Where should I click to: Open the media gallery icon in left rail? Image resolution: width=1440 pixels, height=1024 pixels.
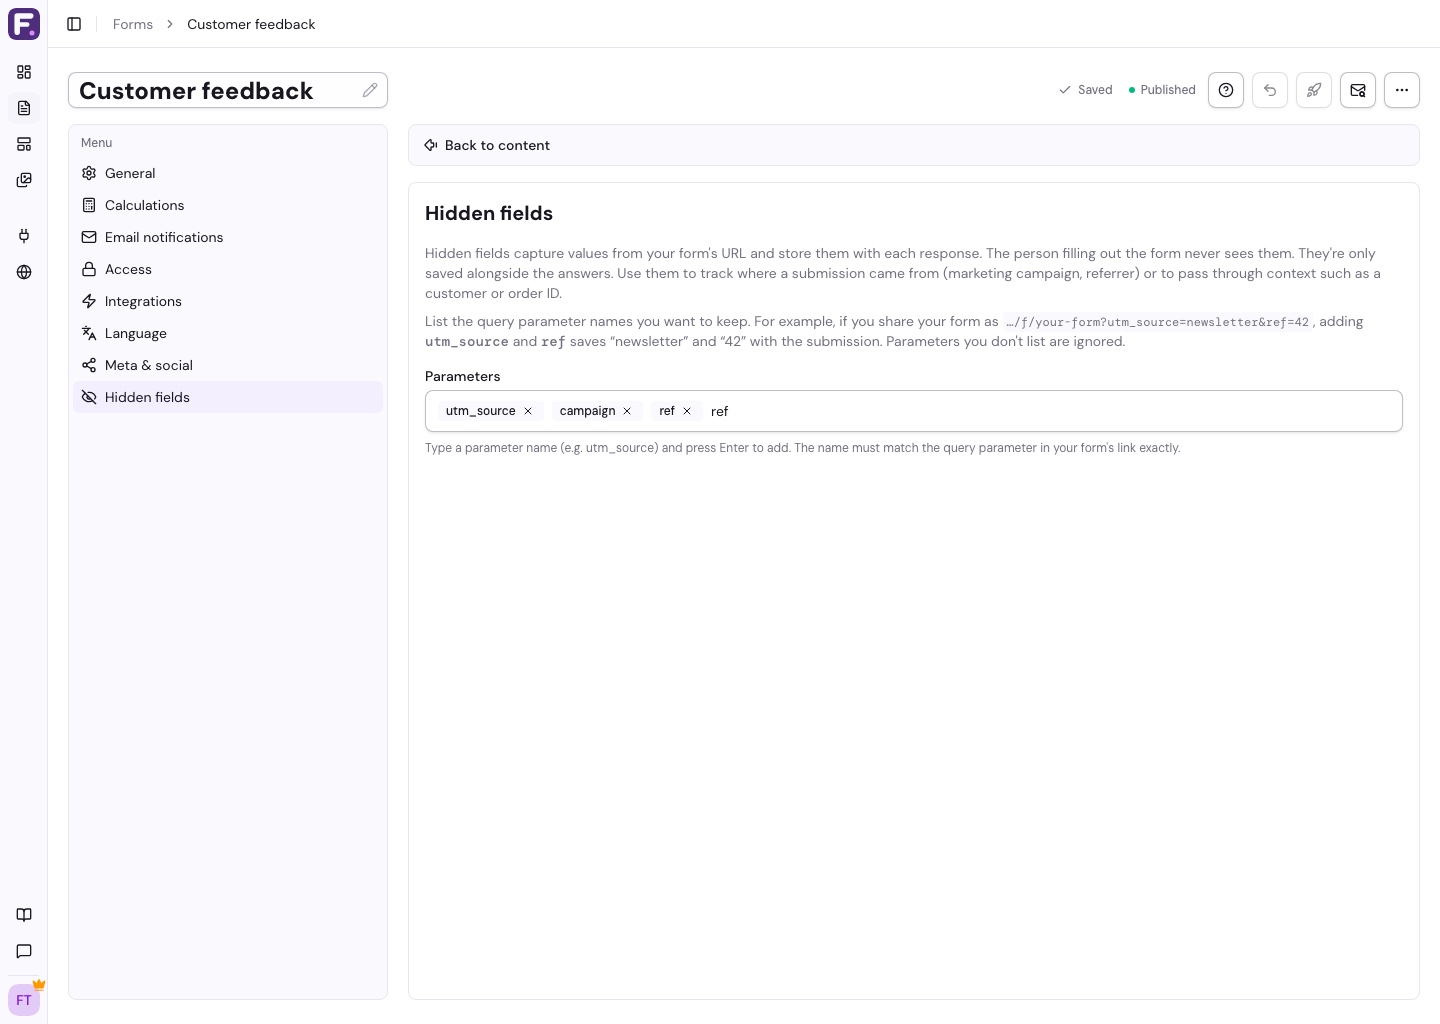24,180
